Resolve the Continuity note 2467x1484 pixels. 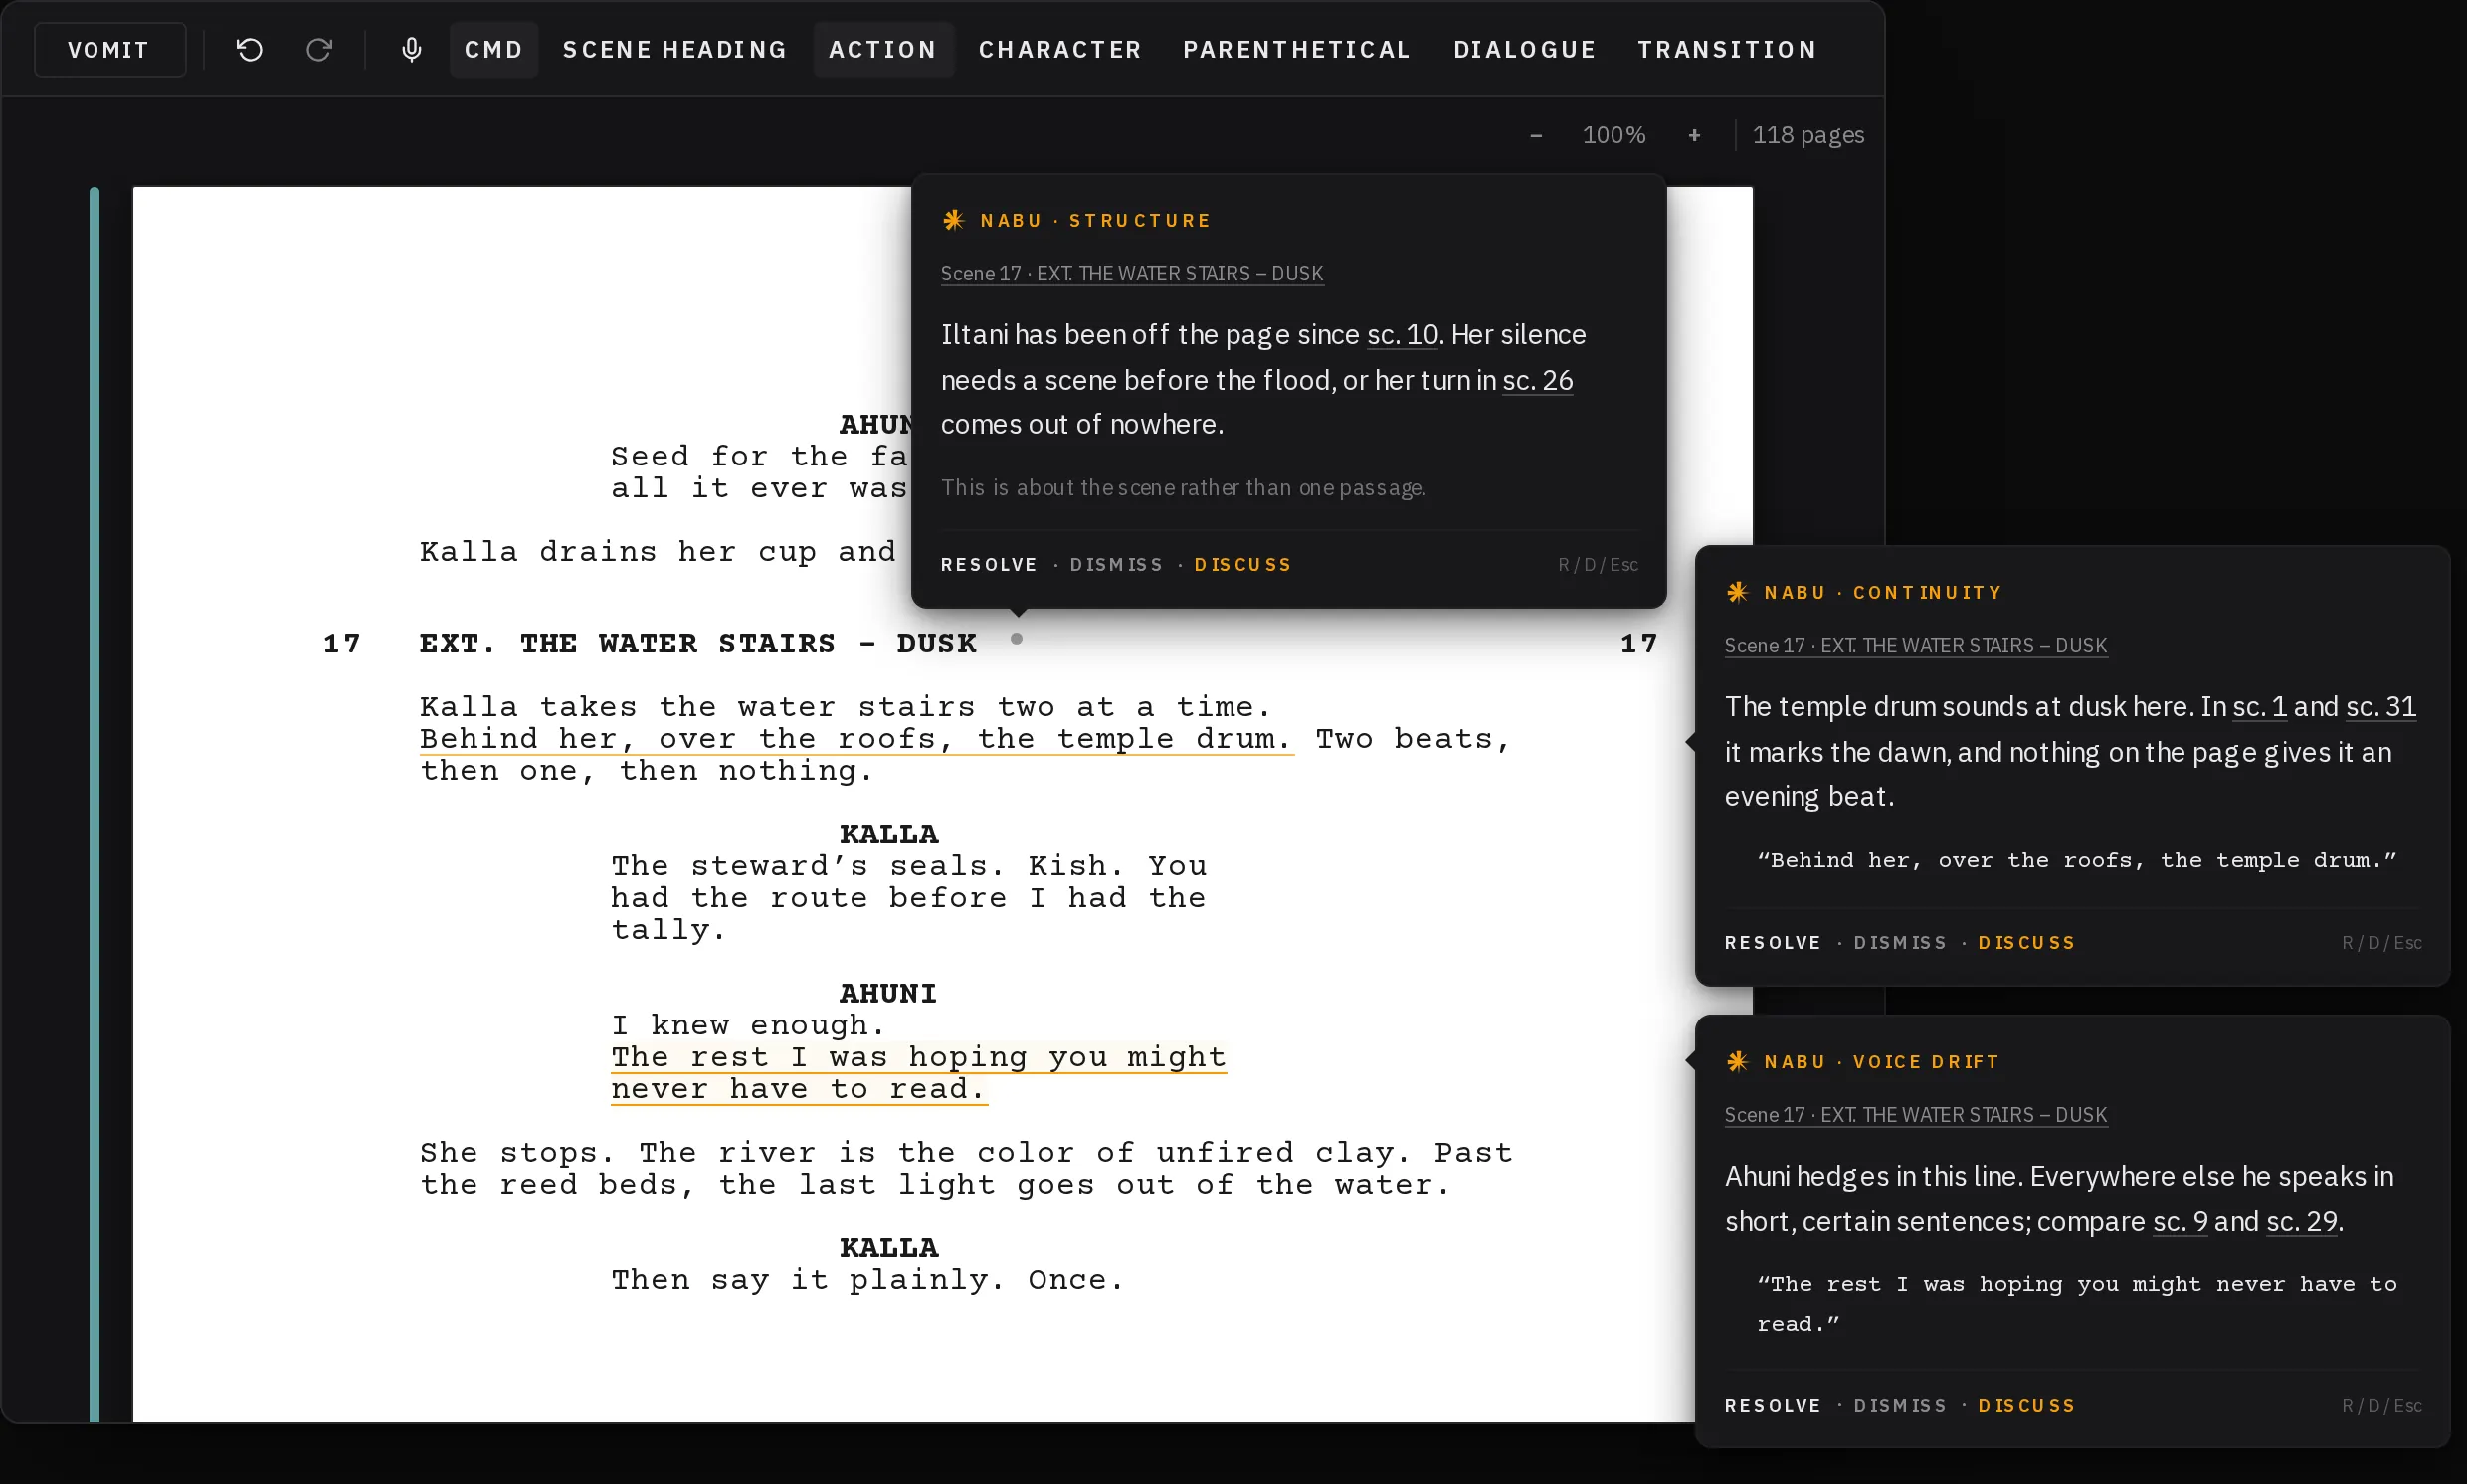pos(1773,943)
